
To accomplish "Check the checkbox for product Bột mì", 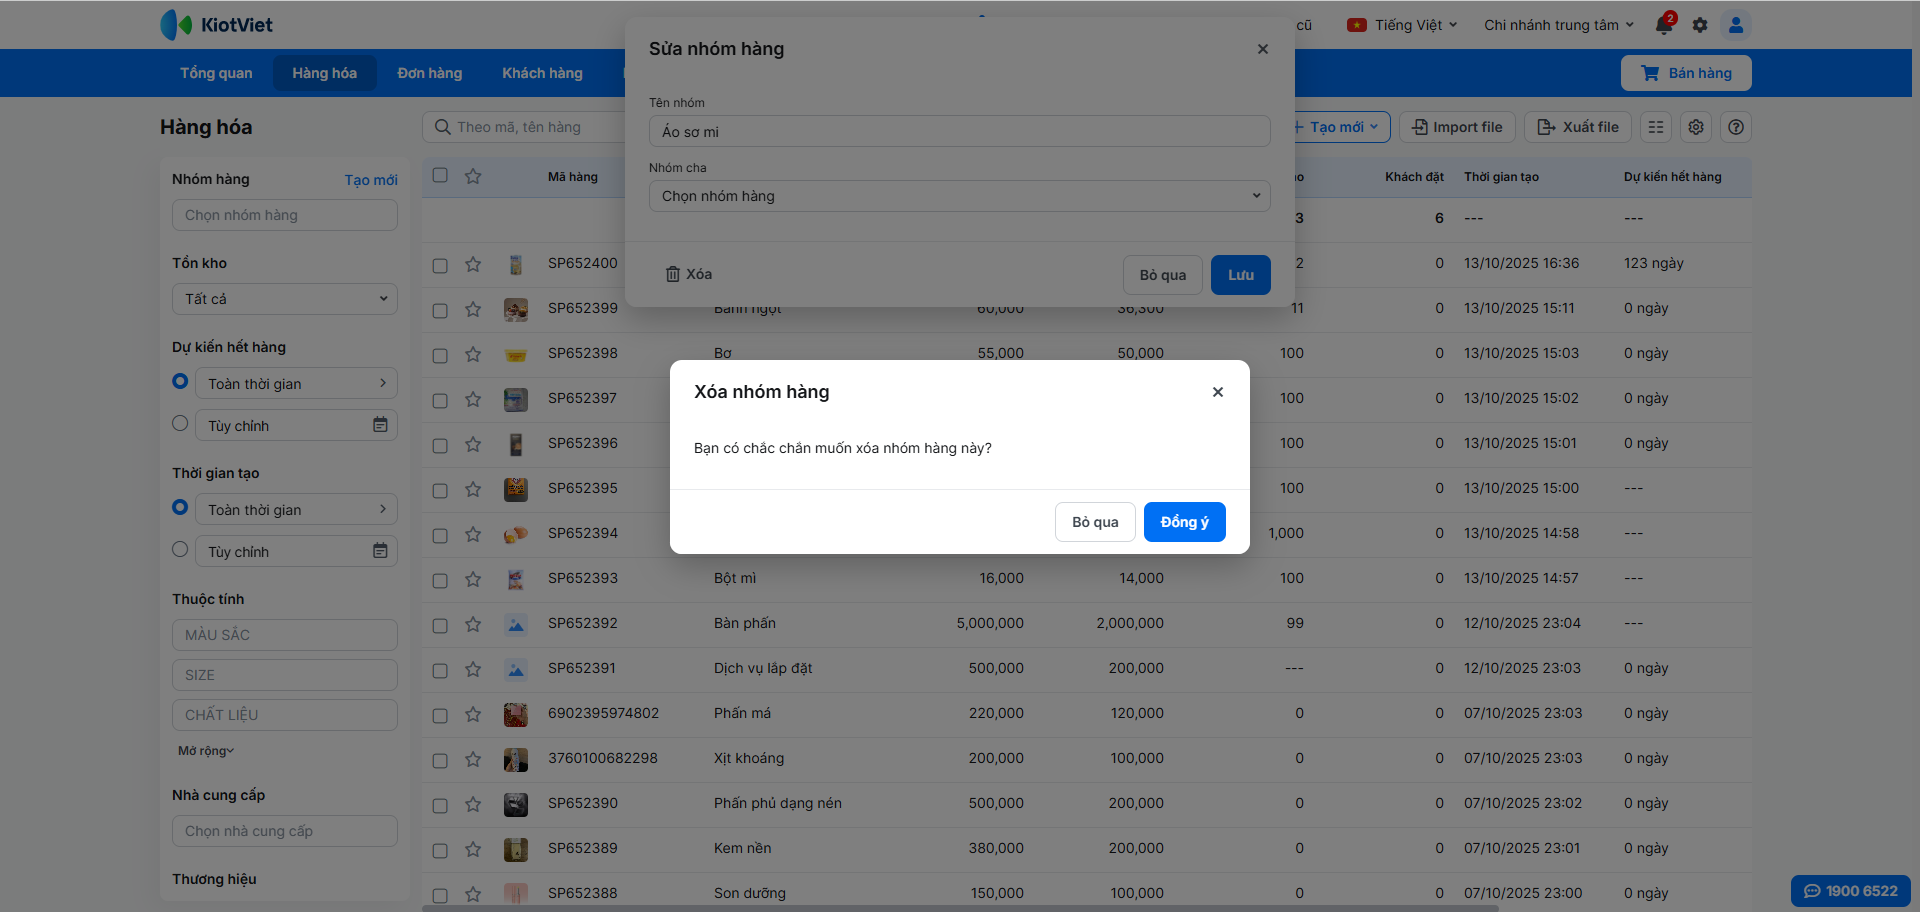I will pos(440,580).
